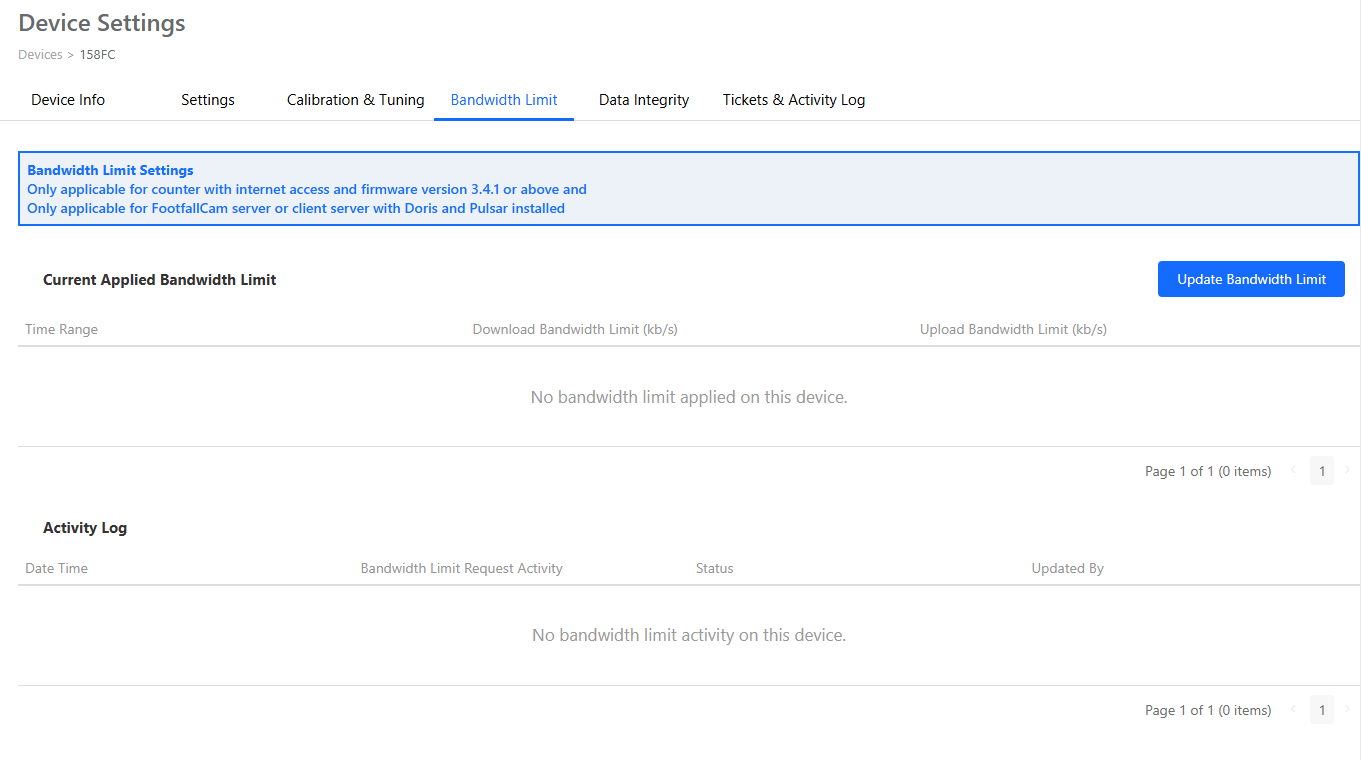Open the Data Integrity tab
Image resolution: width=1361 pixels, height=760 pixels.
click(x=643, y=99)
